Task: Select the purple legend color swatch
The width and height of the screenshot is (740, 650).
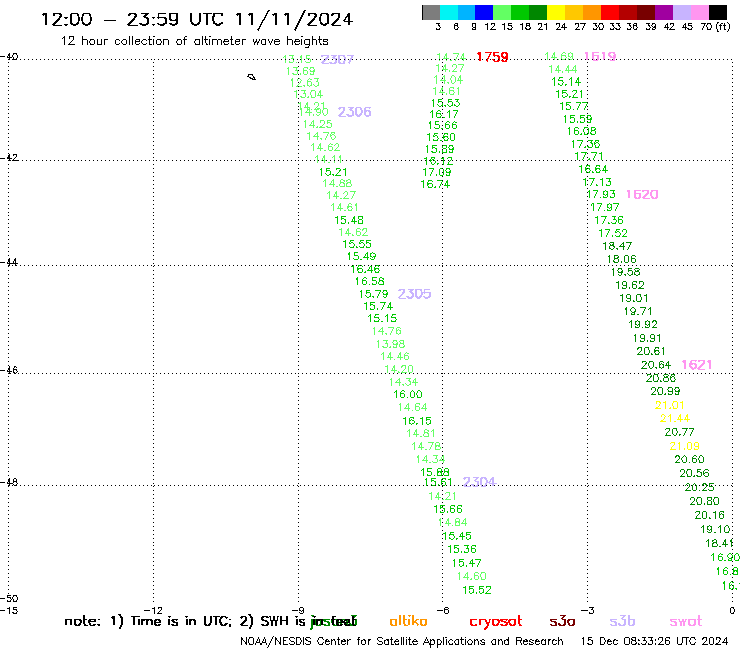Action: pos(664,12)
